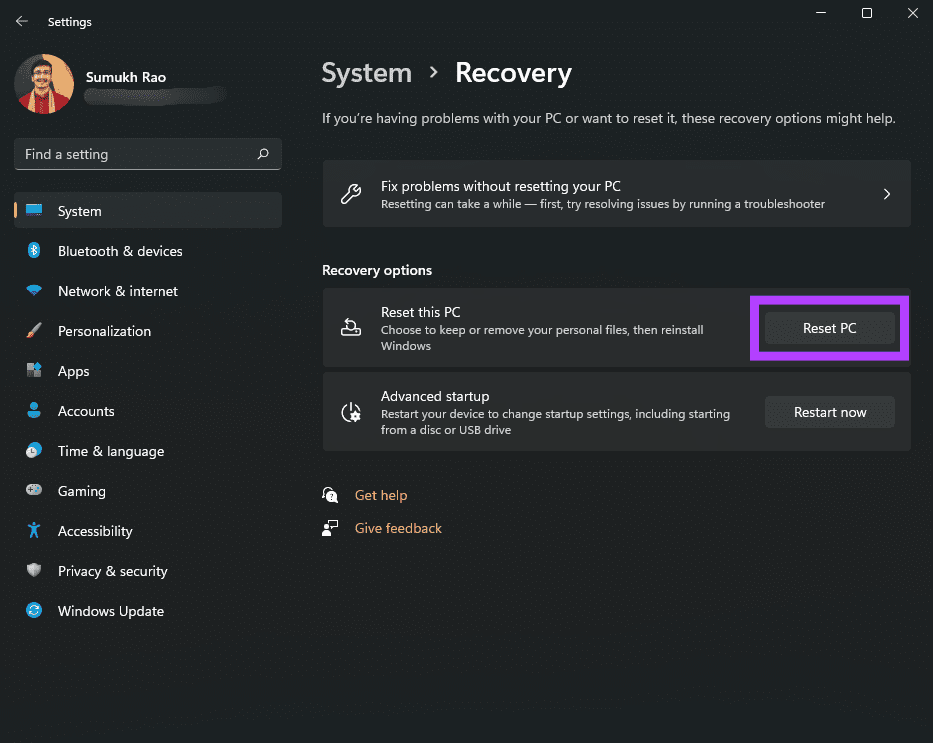Click the Reset PC button

coord(829,328)
